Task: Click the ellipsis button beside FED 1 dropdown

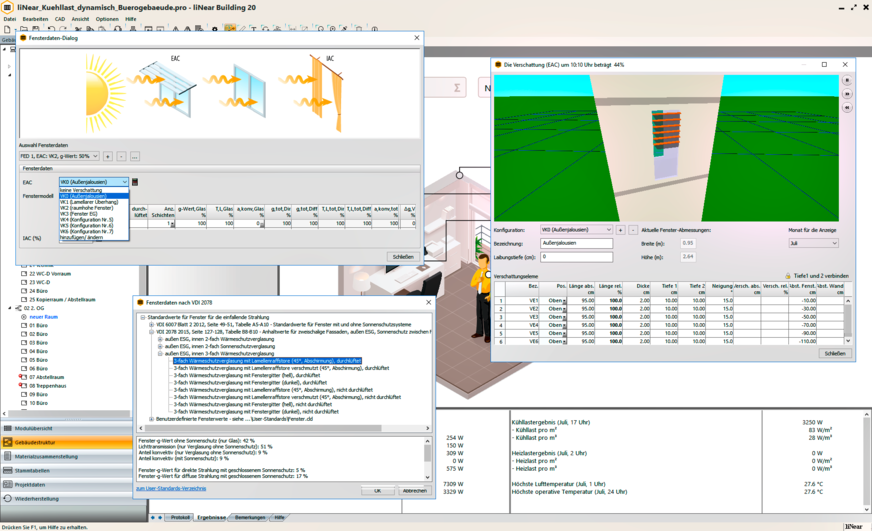Action: coord(135,156)
